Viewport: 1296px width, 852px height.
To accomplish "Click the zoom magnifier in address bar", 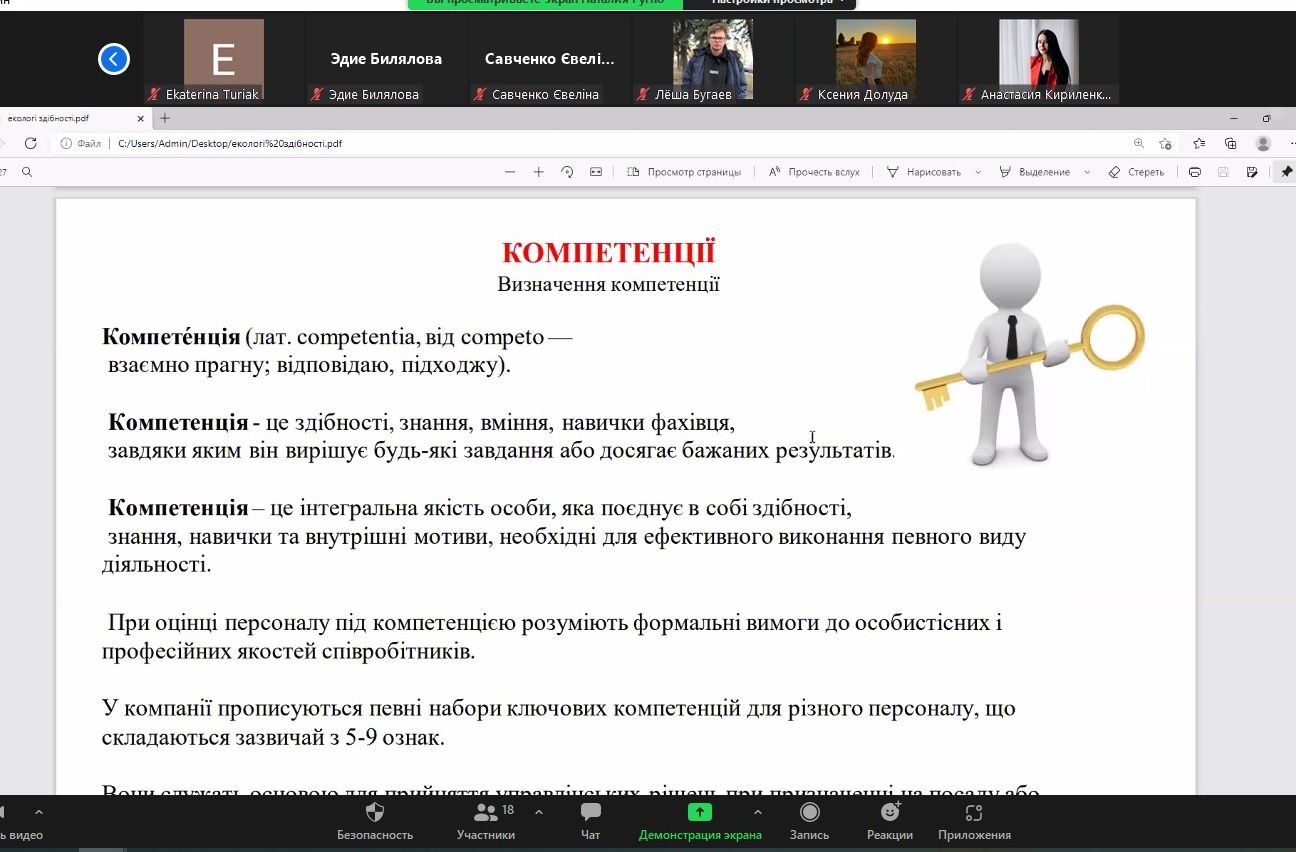I will point(1139,143).
